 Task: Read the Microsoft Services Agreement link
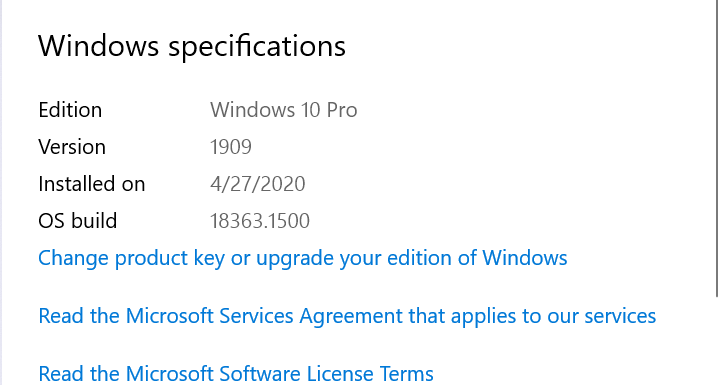[x=347, y=316]
